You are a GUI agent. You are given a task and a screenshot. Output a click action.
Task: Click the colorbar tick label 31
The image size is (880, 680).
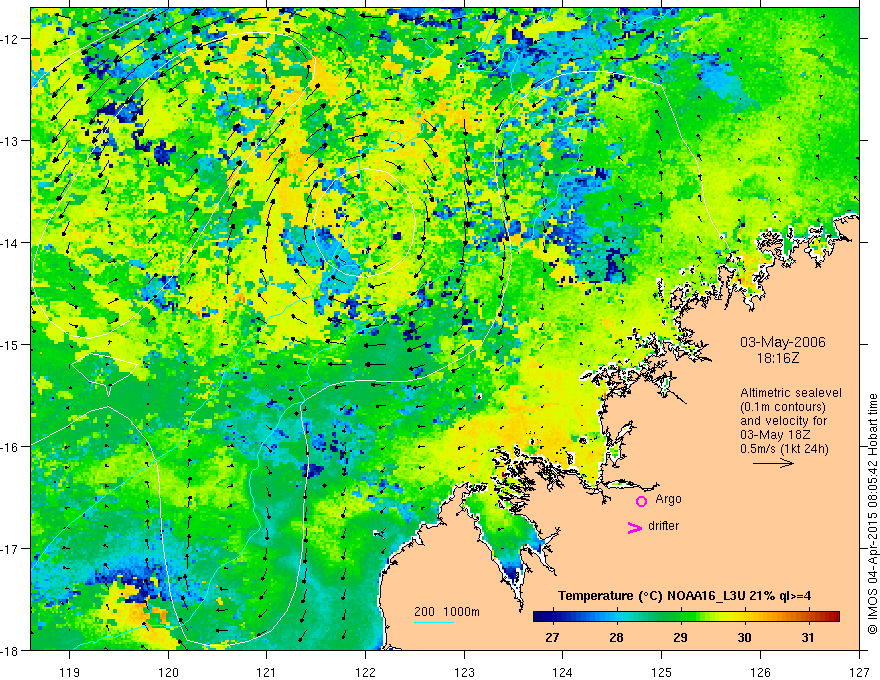click(x=808, y=637)
